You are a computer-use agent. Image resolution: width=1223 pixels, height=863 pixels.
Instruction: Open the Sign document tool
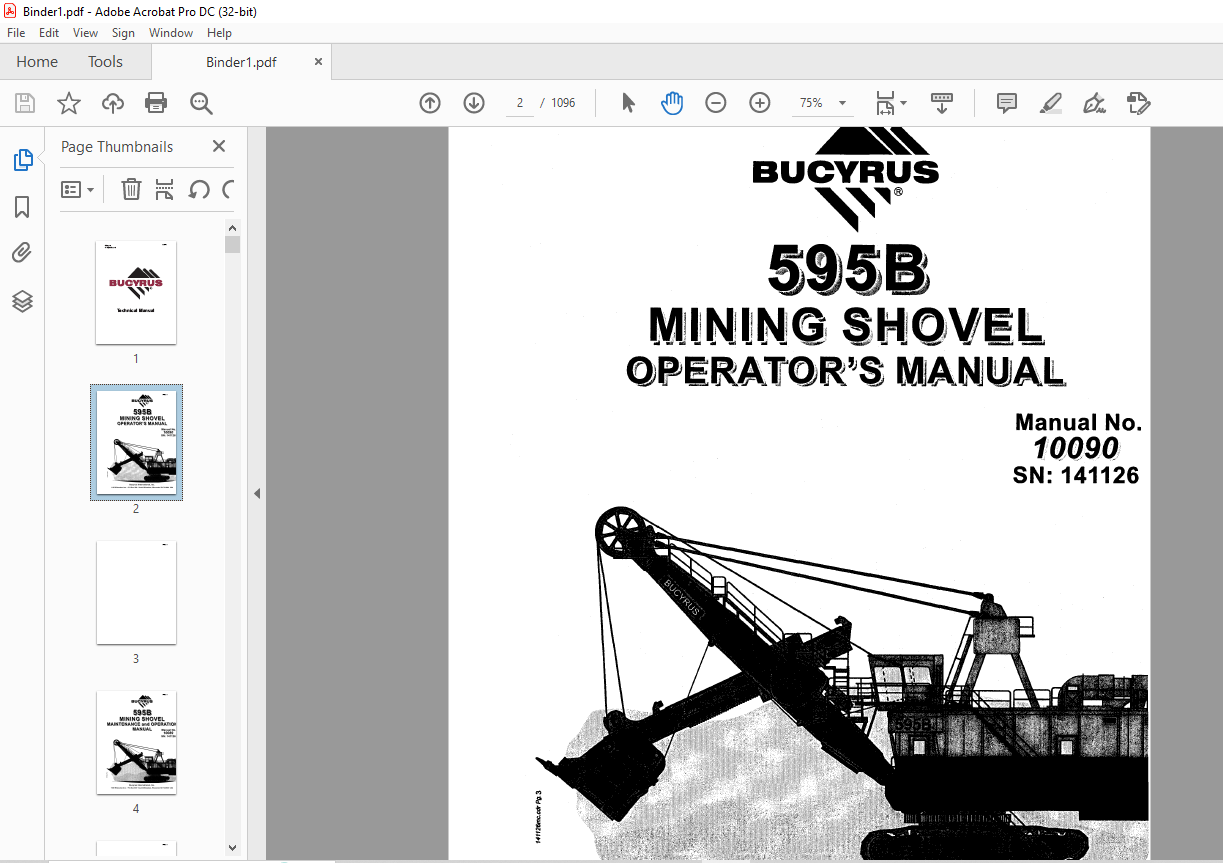coord(1094,103)
